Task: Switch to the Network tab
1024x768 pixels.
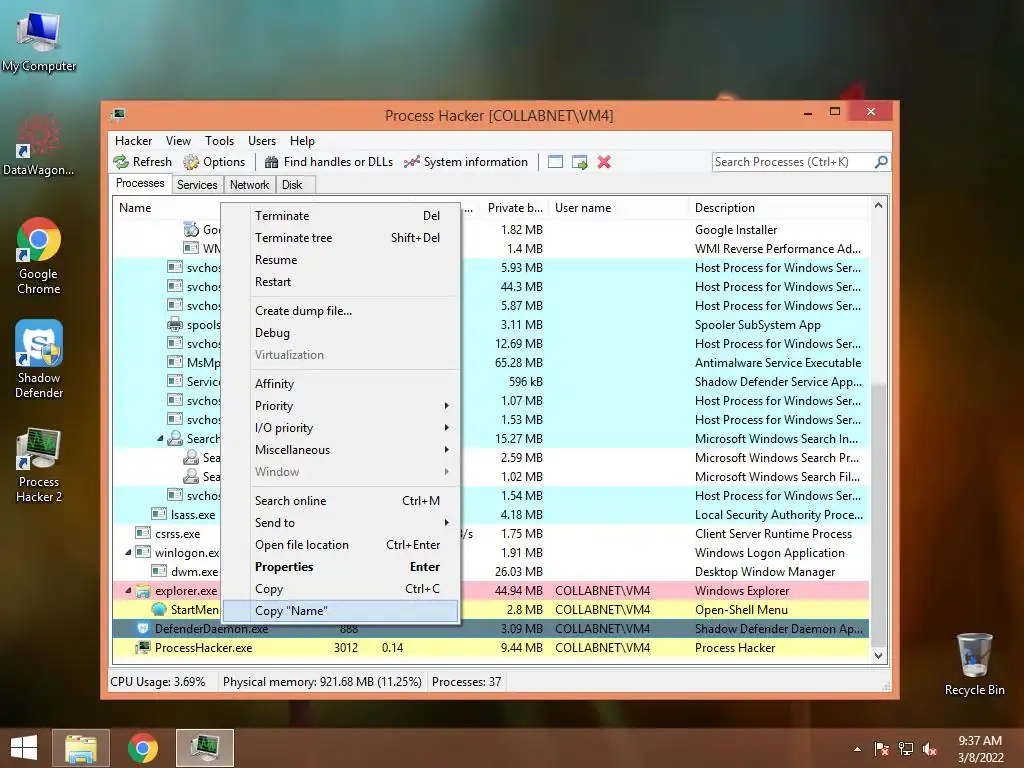Action: tap(249, 185)
